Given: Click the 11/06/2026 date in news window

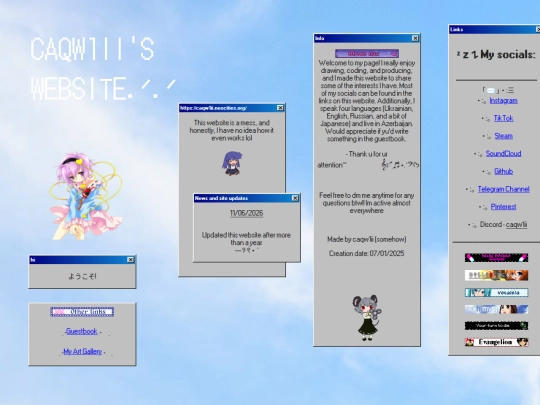Looking at the screenshot, I should (247, 213).
